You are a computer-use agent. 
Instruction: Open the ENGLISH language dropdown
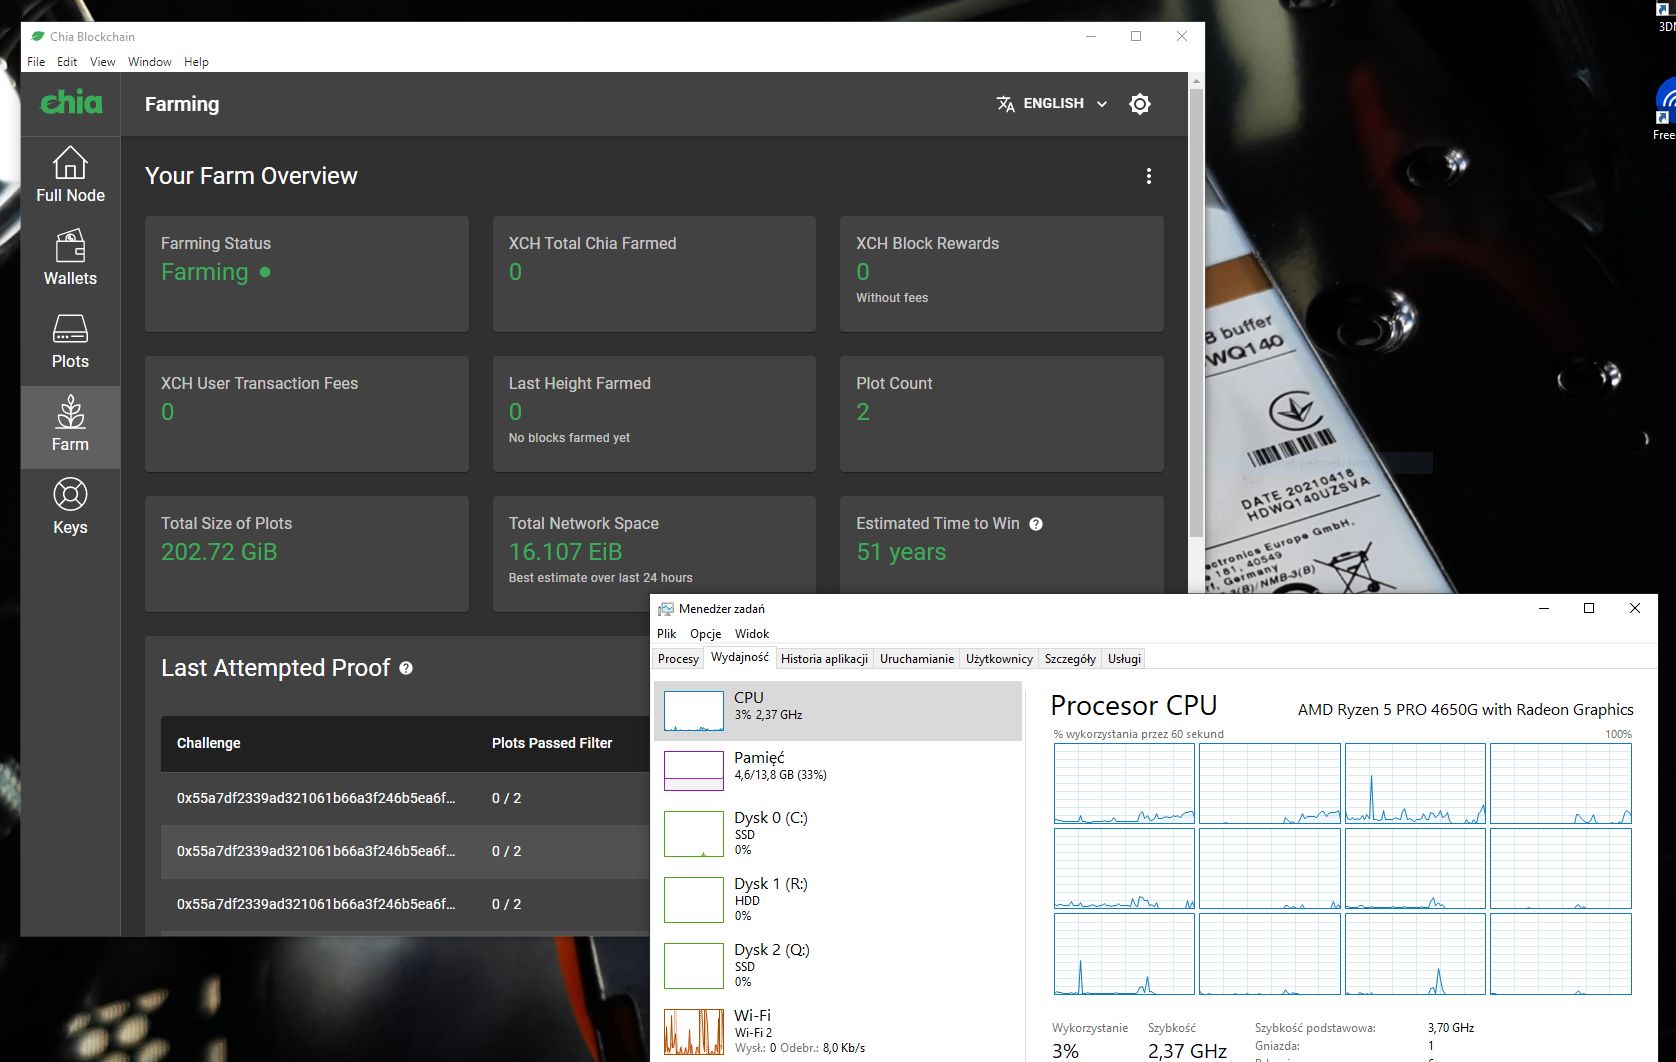coord(1052,104)
